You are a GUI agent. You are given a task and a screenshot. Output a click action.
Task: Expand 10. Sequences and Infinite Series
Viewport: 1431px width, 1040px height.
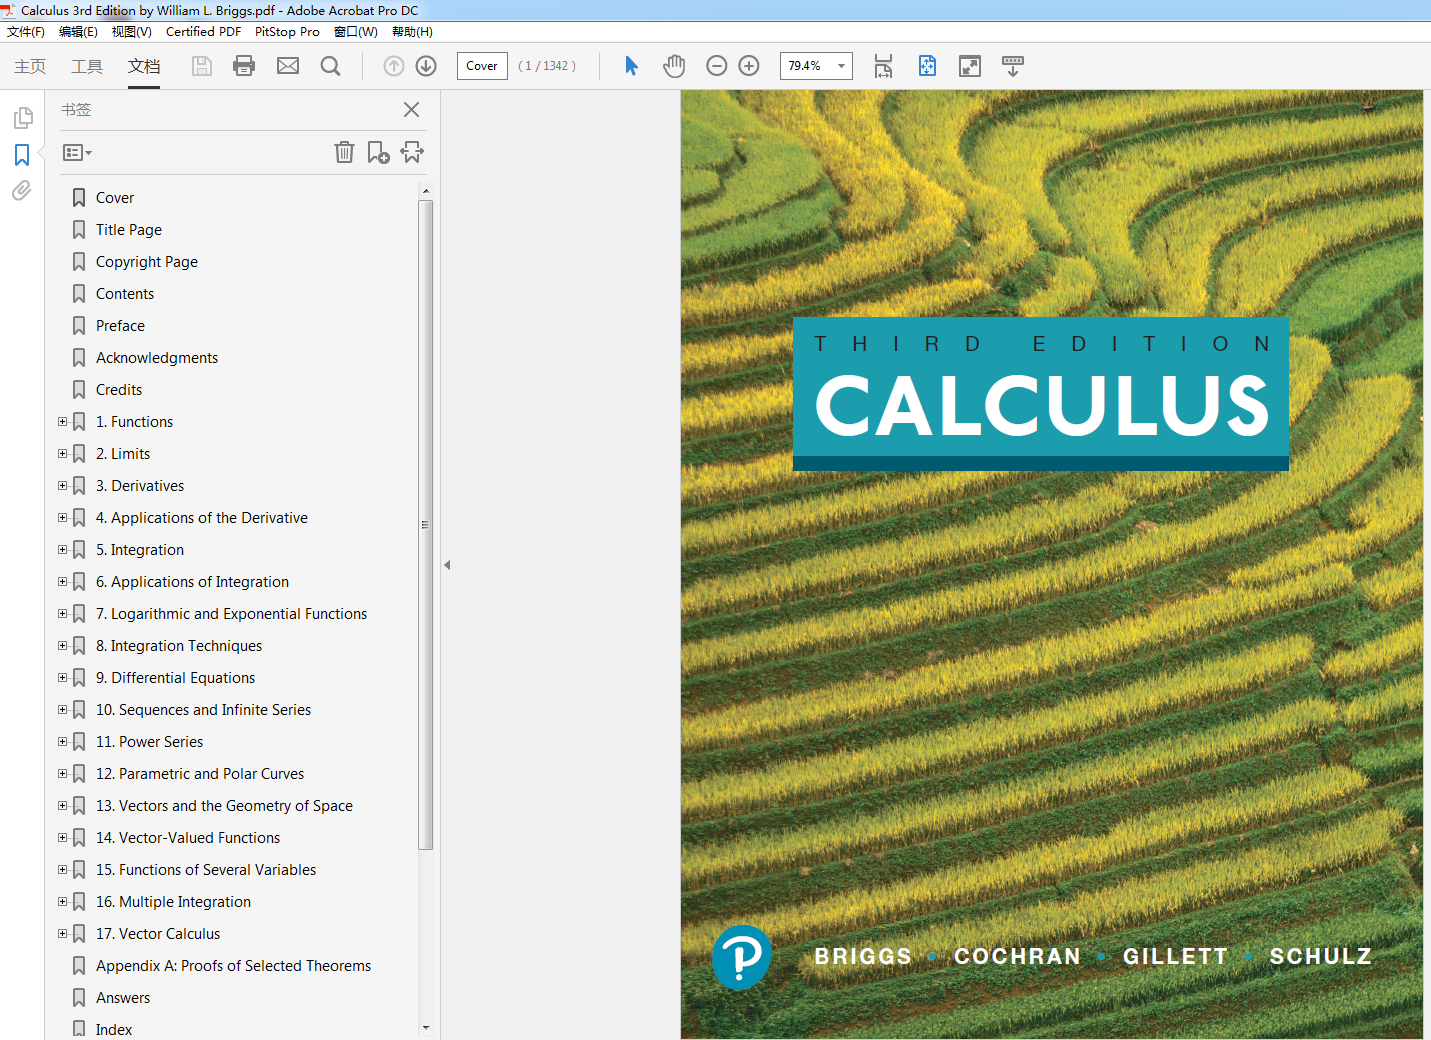click(x=63, y=710)
